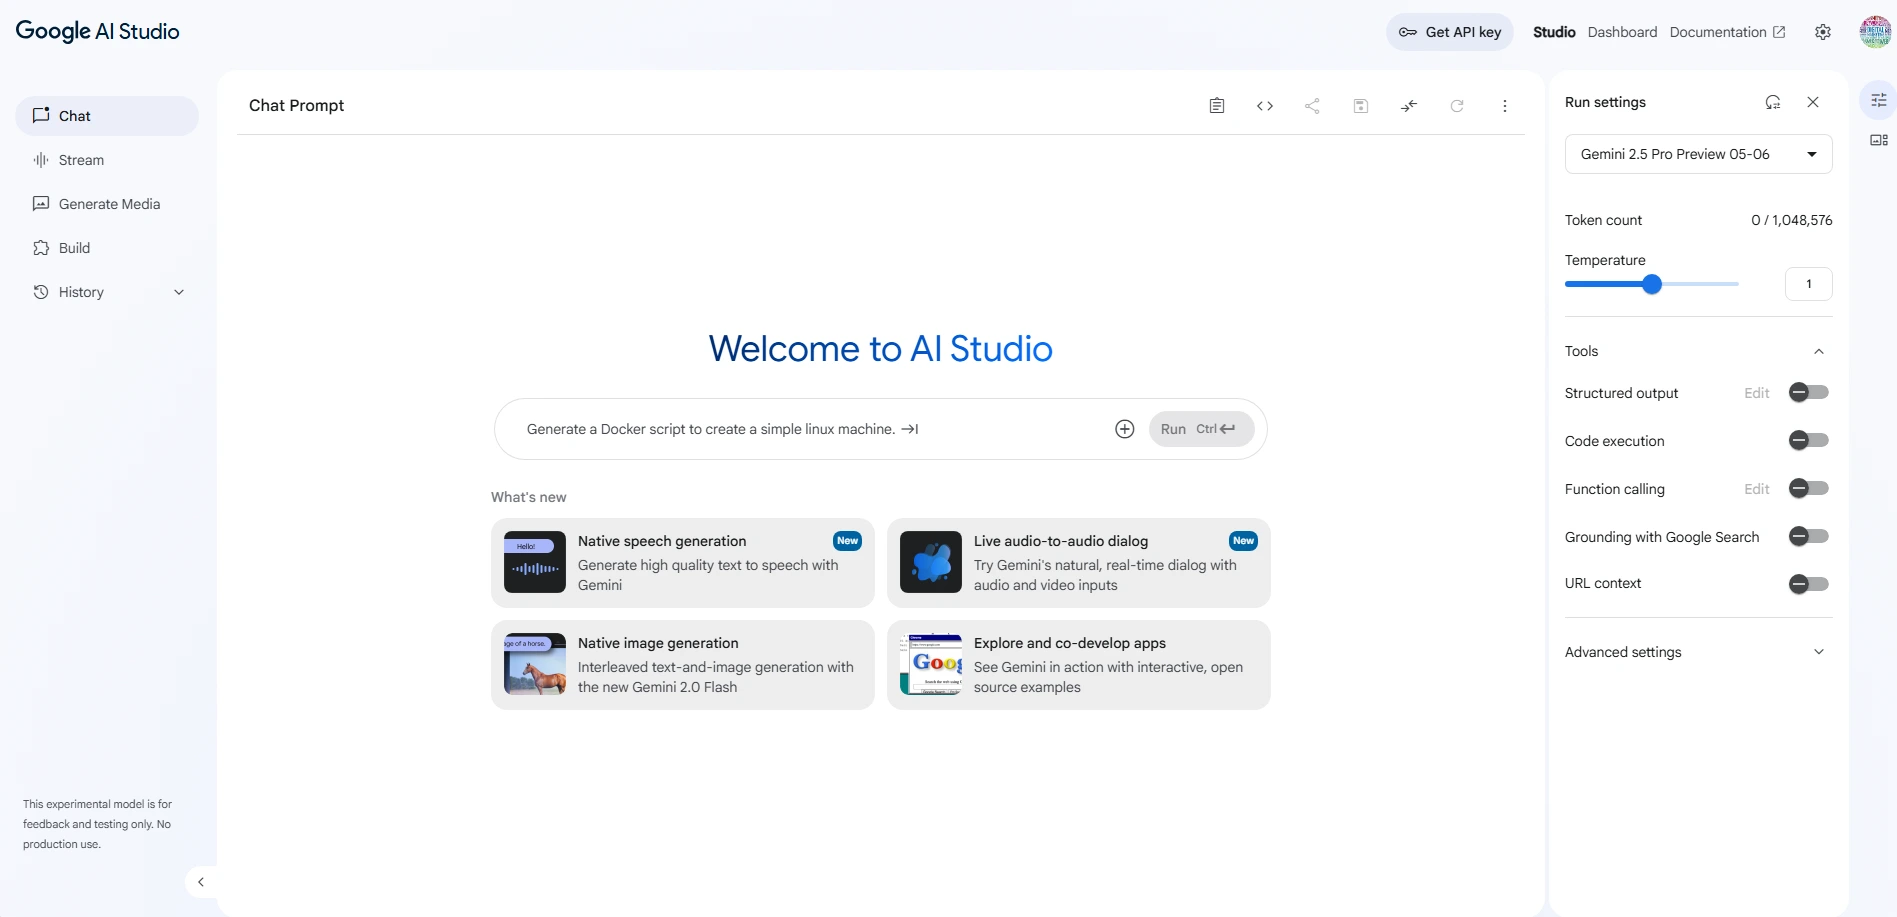Select Stream in the sidebar
Image resolution: width=1897 pixels, height=917 pixels.
pos(107,160)
